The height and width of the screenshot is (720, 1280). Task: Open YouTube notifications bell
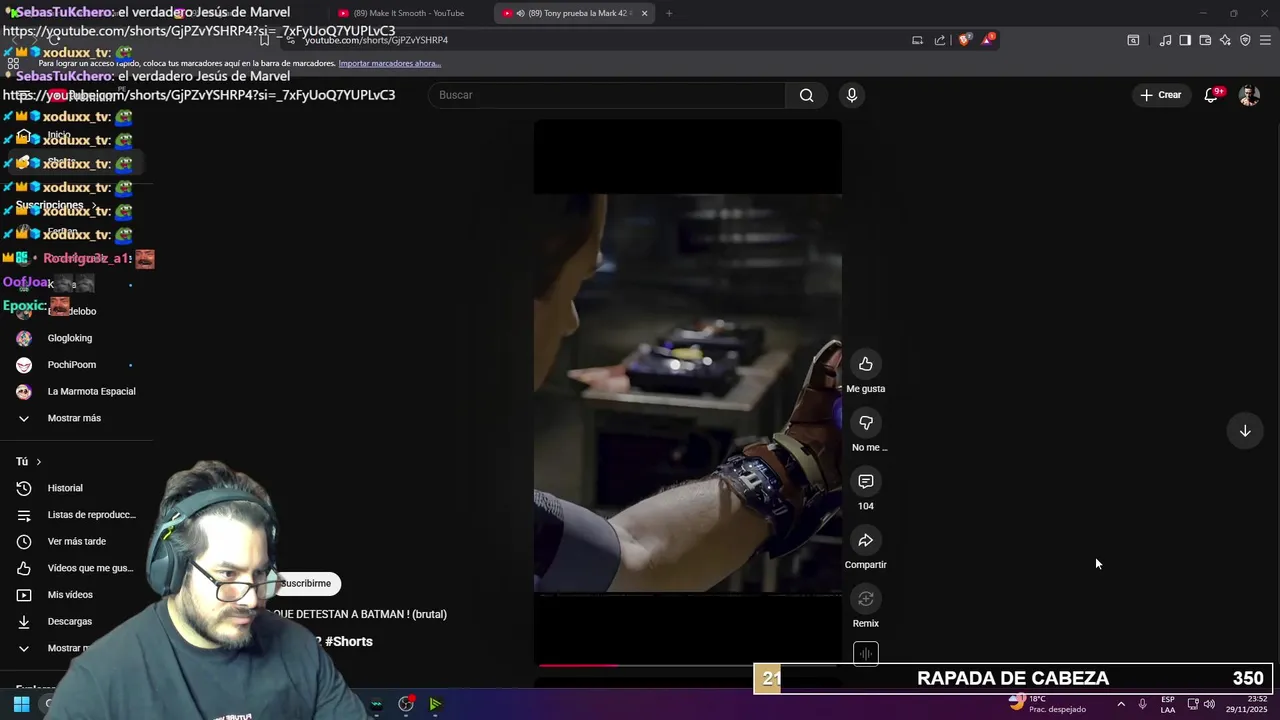pos(1211,95)
